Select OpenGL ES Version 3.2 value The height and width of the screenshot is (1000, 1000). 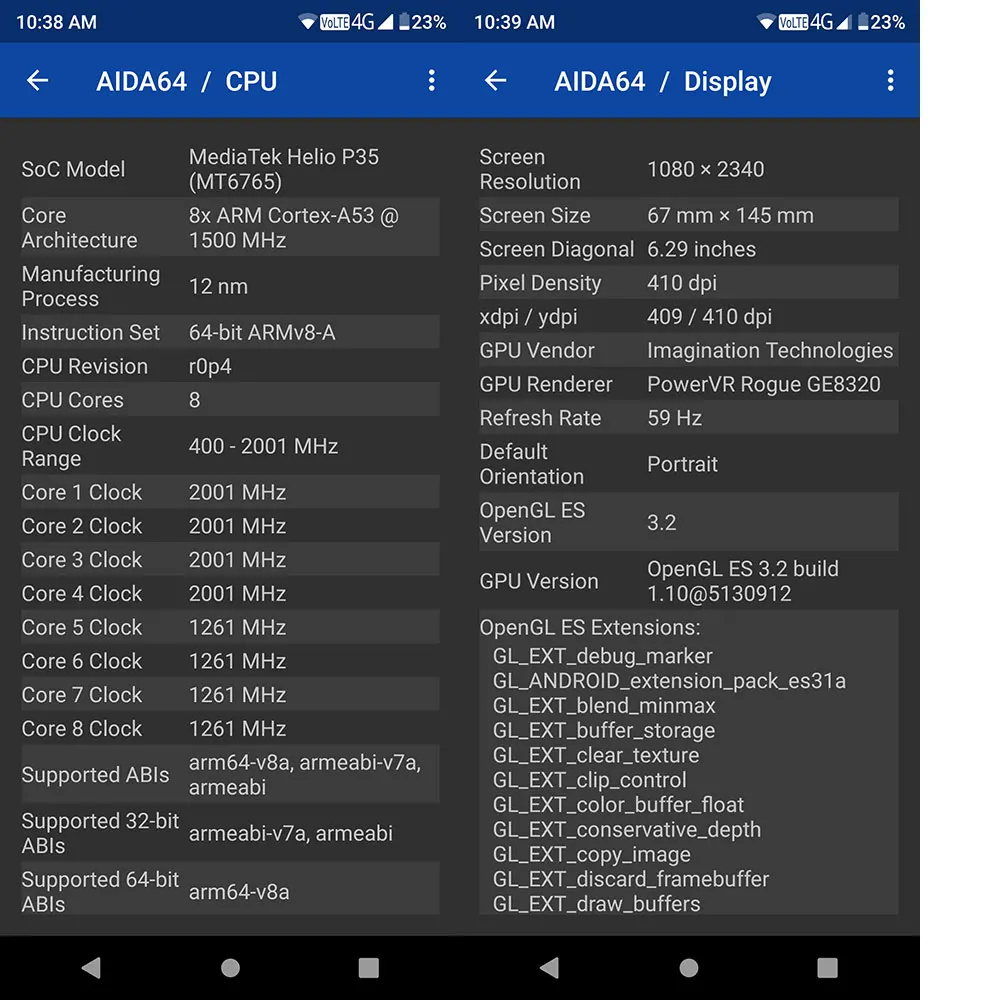click(x=661, y=522)
